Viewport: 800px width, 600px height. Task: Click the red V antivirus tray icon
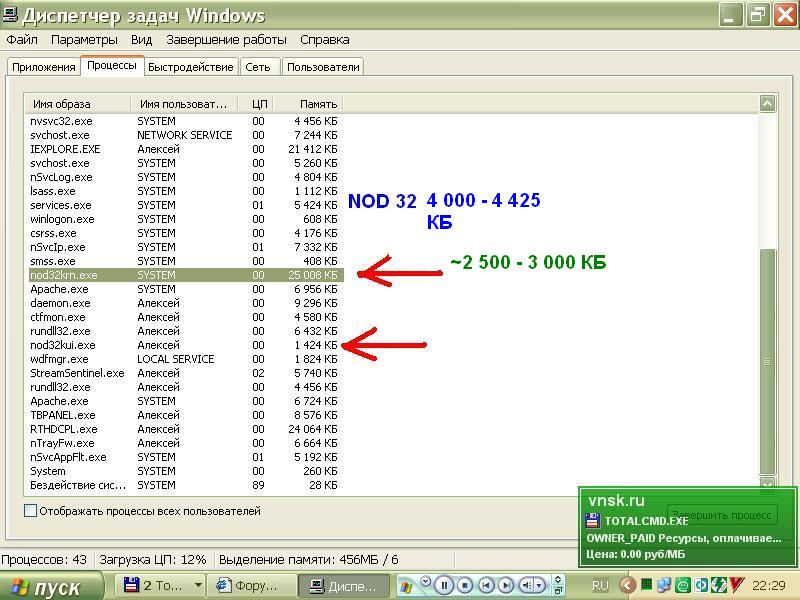tap(737, 585)
